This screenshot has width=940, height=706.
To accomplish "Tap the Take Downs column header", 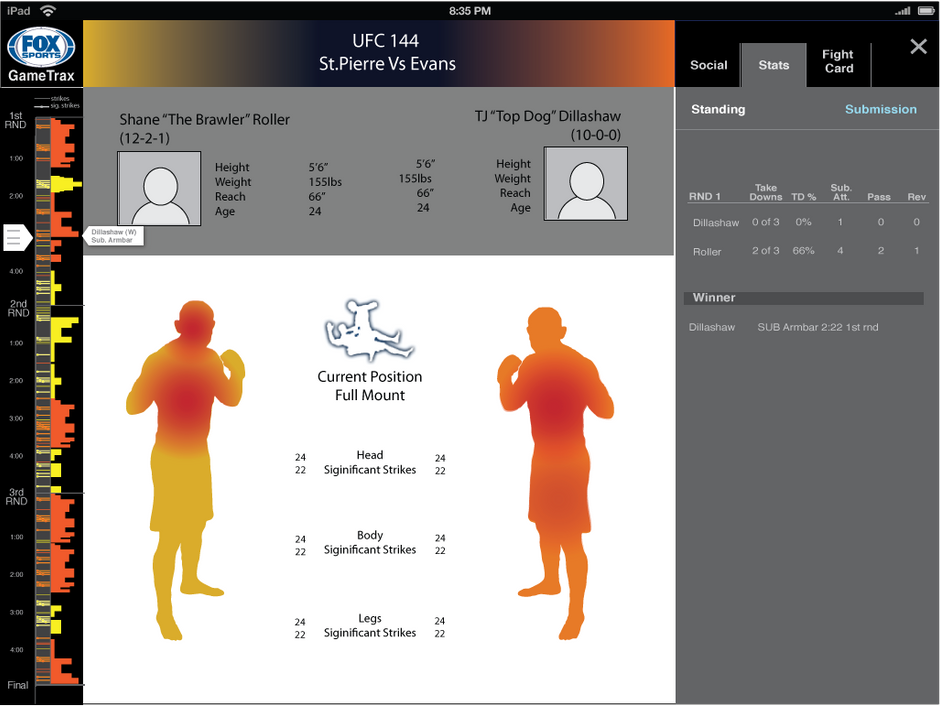I will coord(766,192).
